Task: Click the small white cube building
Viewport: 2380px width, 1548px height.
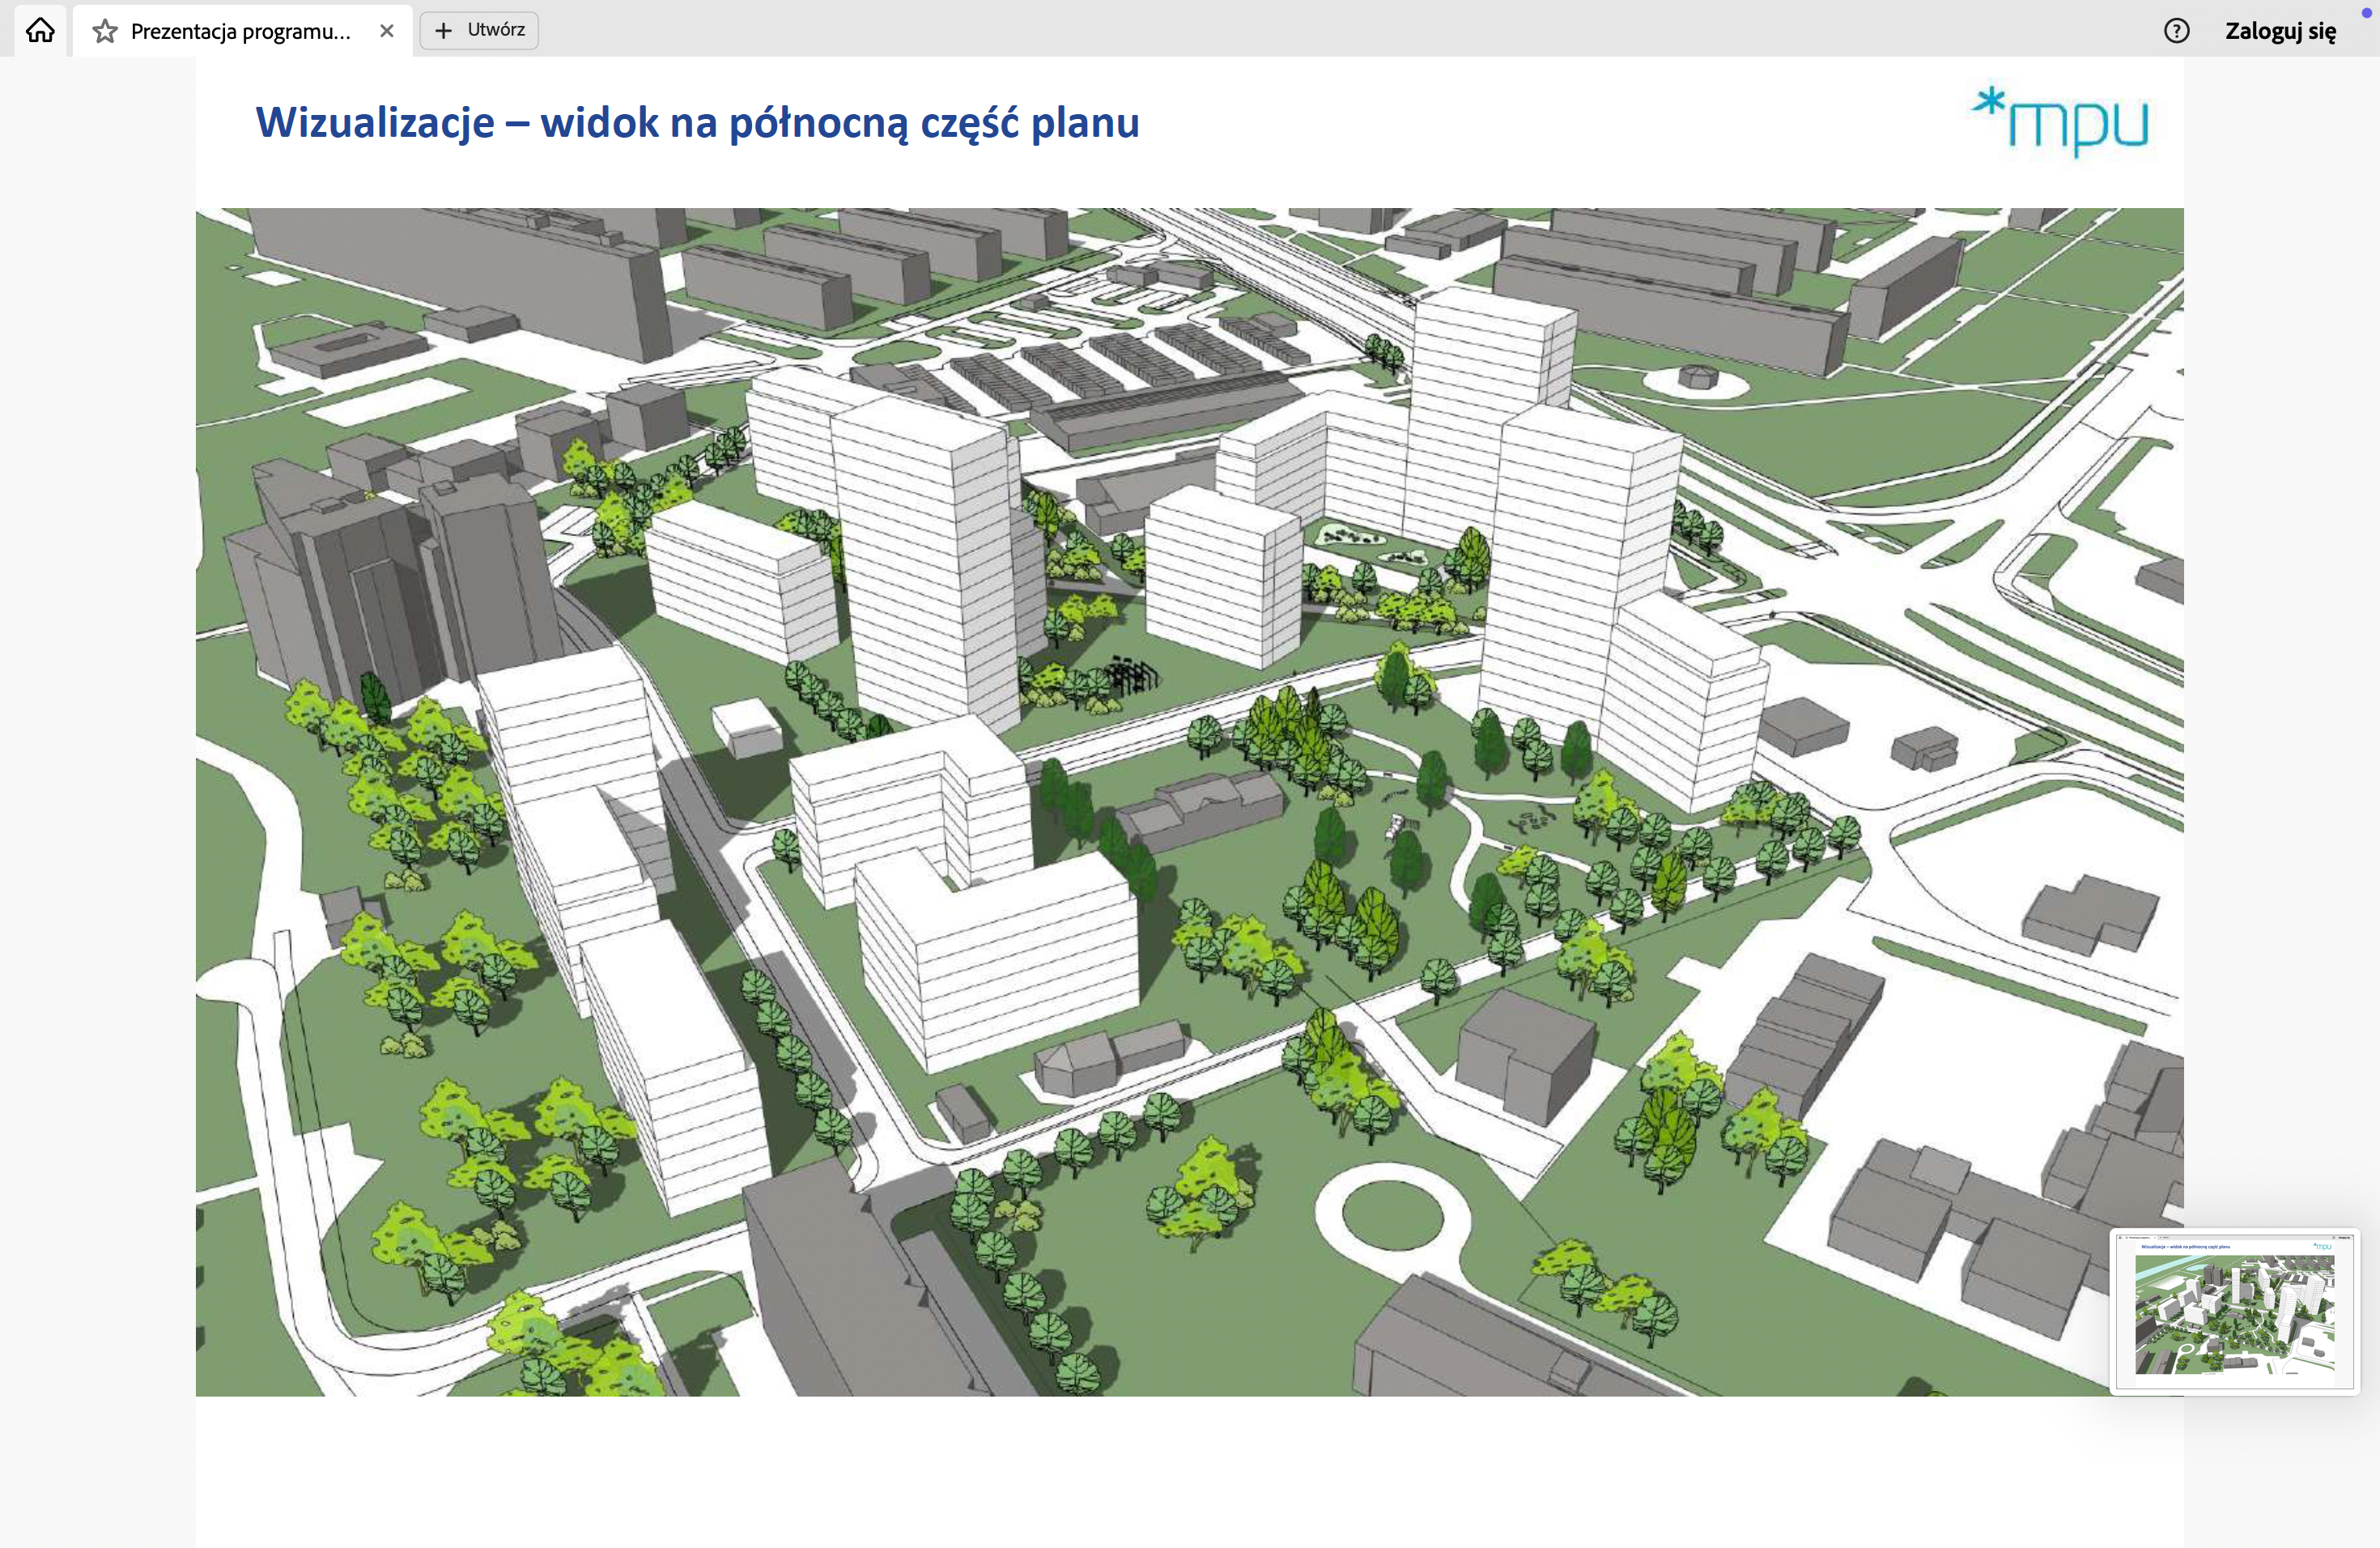Action: coord(746,727)
